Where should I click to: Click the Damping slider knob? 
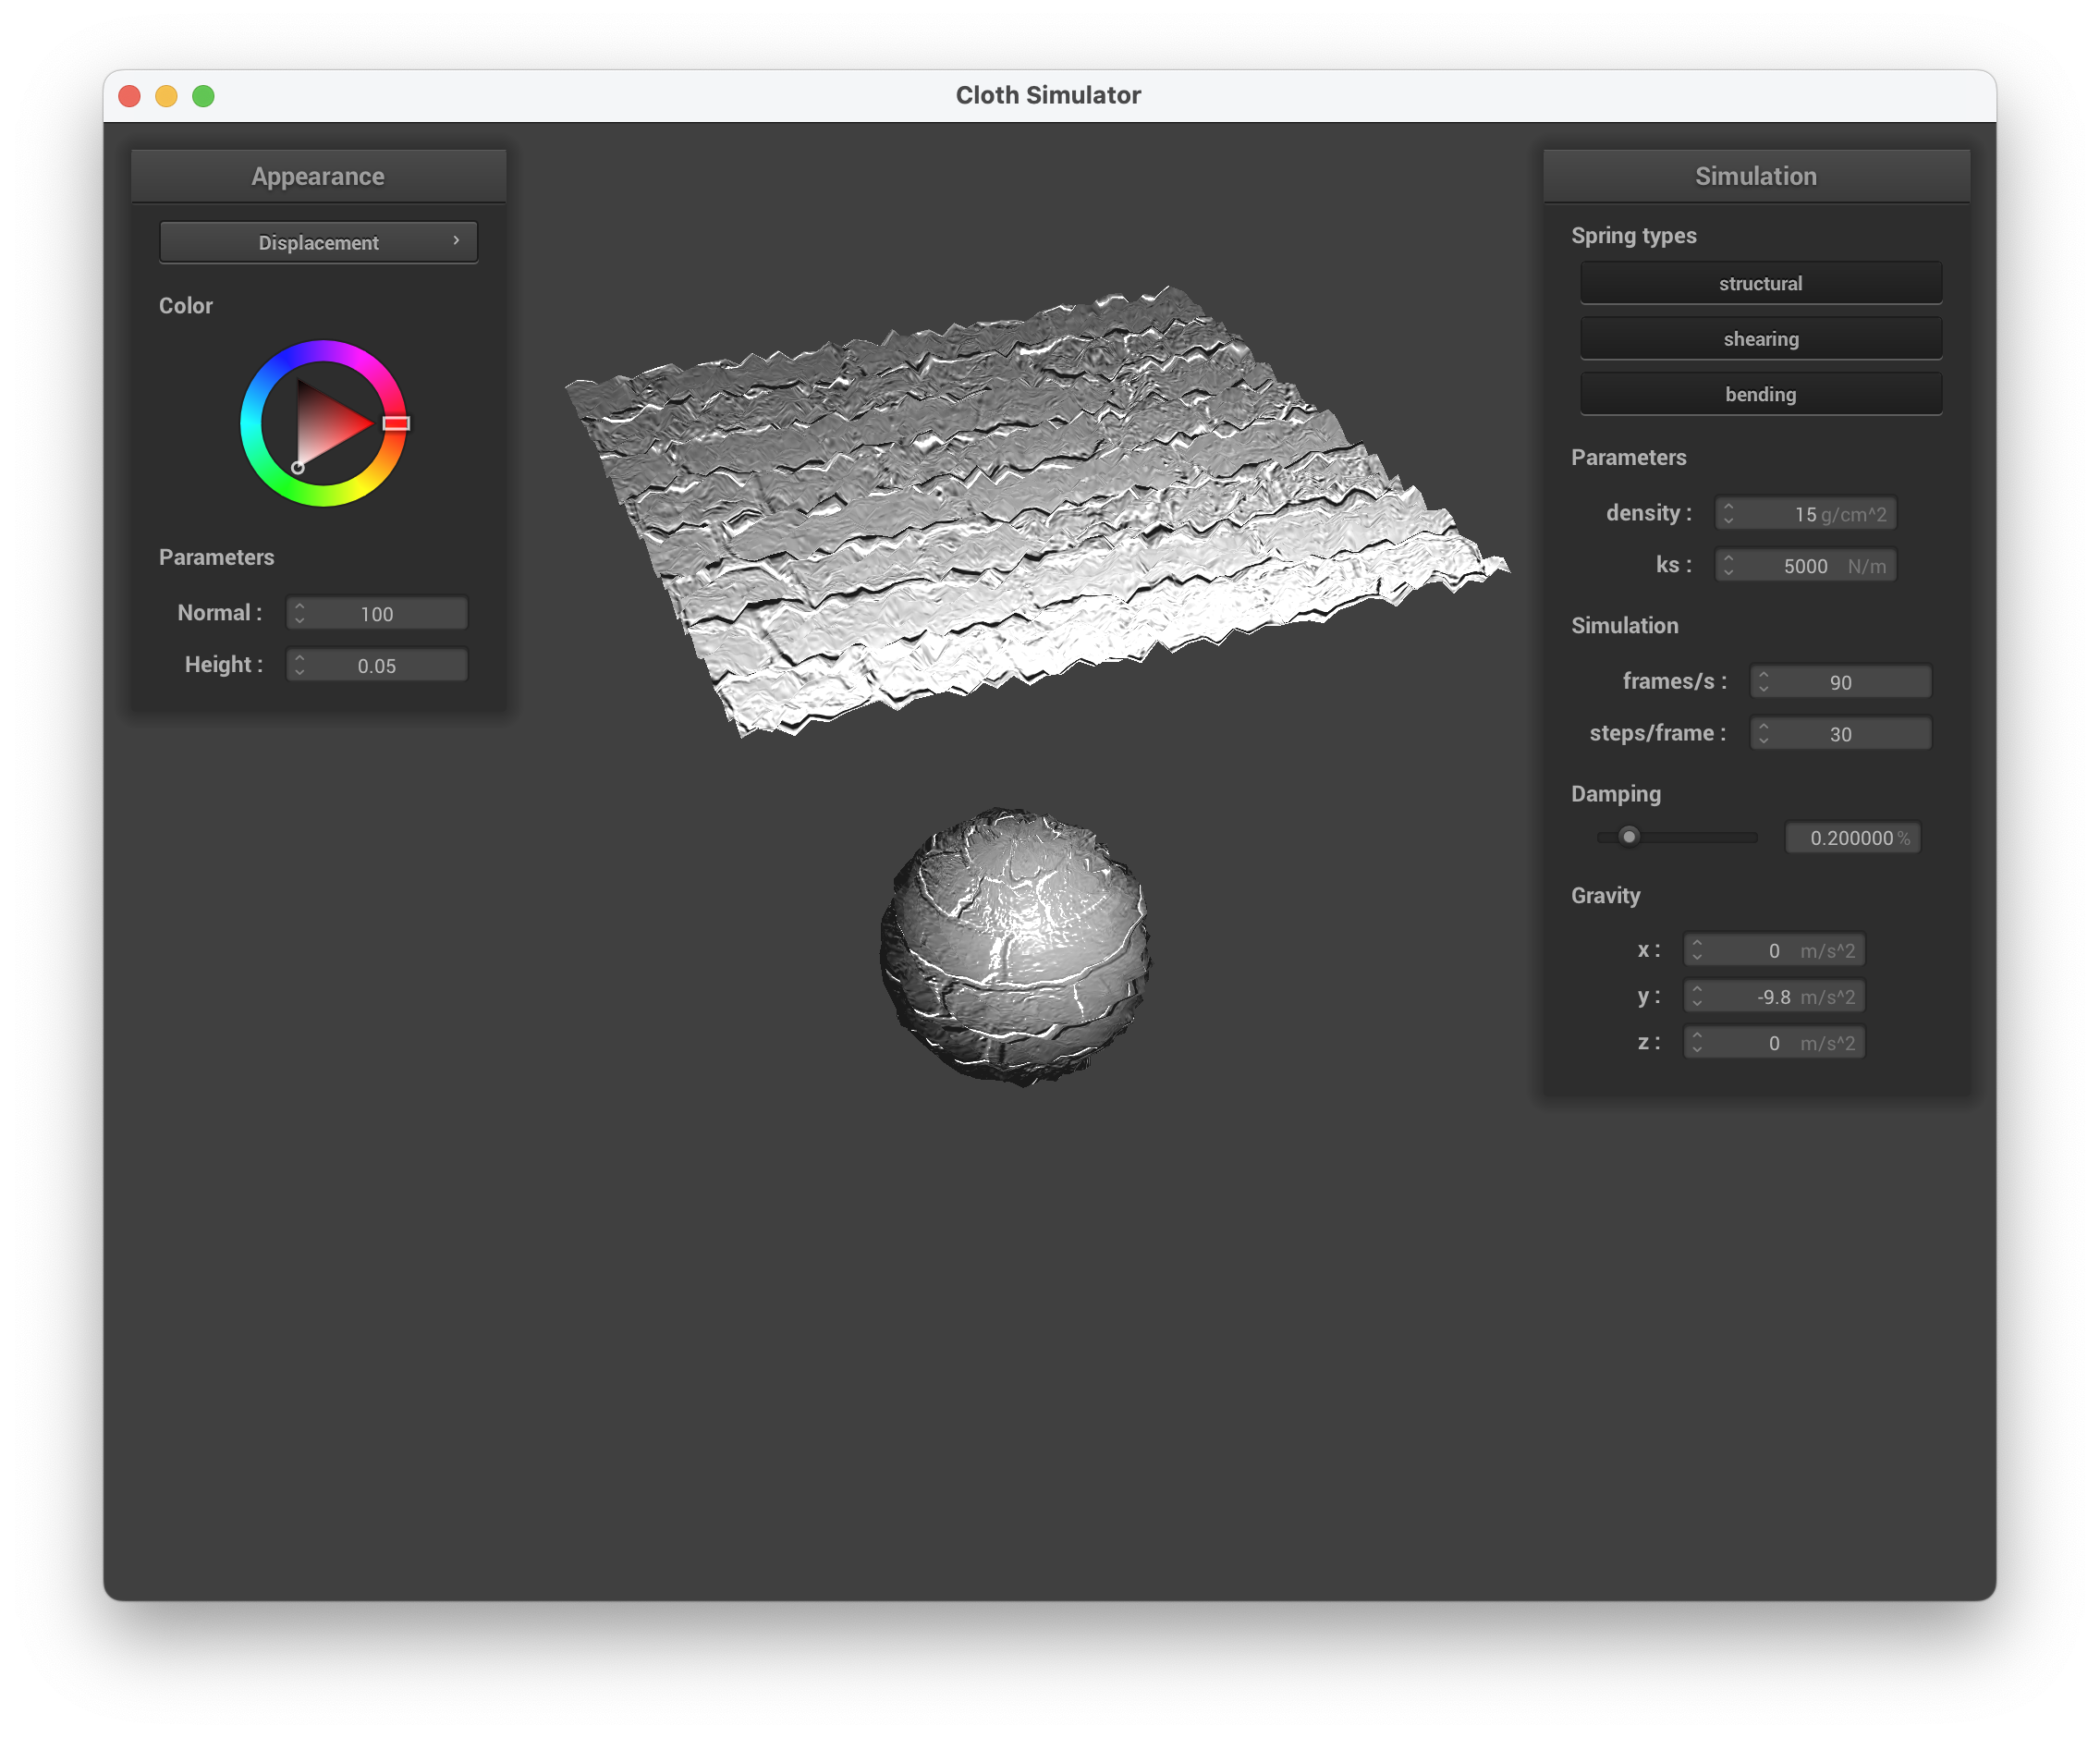(x=1629, y=837)
